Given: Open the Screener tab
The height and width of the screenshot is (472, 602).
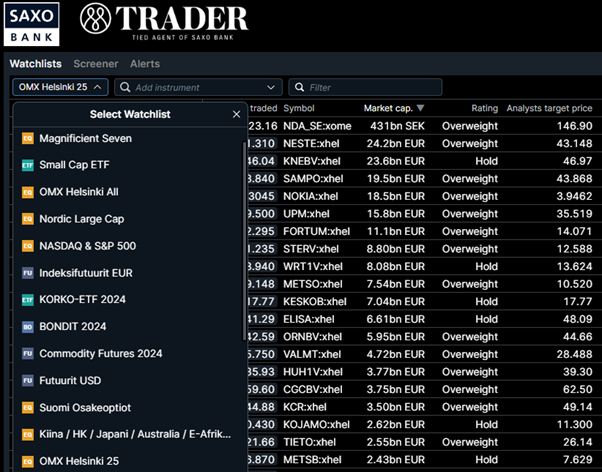Looking at the screenshot, I should click(x=96, y=64).
